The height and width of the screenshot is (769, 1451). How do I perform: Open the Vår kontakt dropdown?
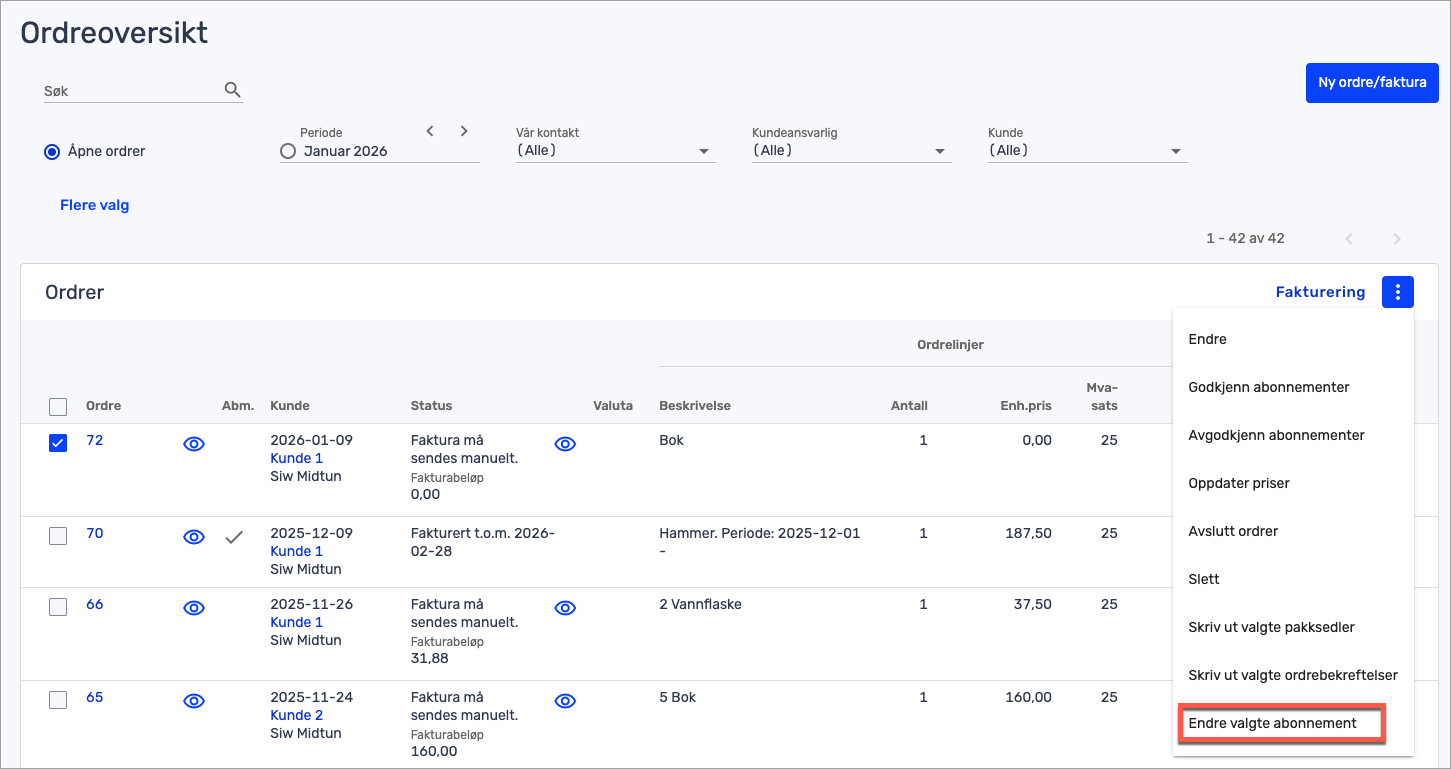tap(615, 151)
